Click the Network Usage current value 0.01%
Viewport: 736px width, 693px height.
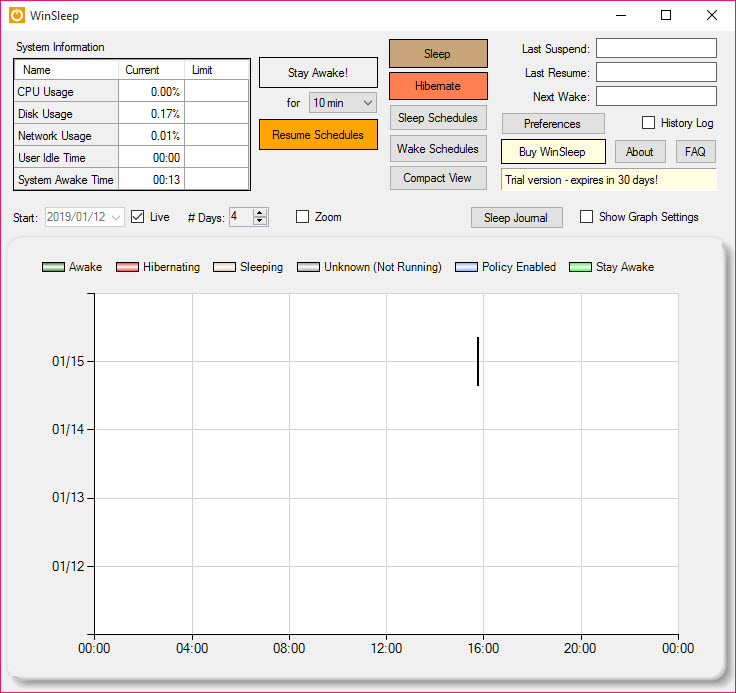(152, 136)
